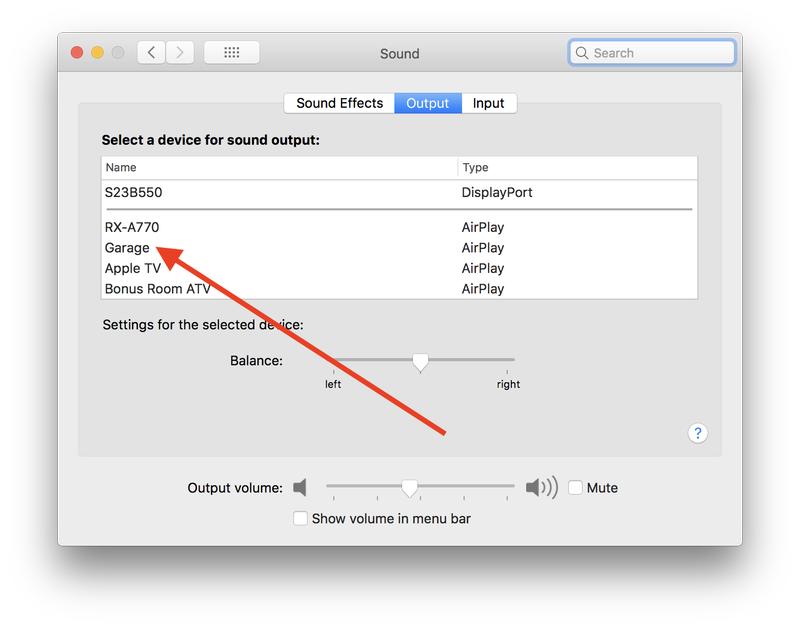Click AirPlay type in Bonus Room ATV row
Viewport: 800px width, 628px height.
pyautogui.click(x=483, y=289)
